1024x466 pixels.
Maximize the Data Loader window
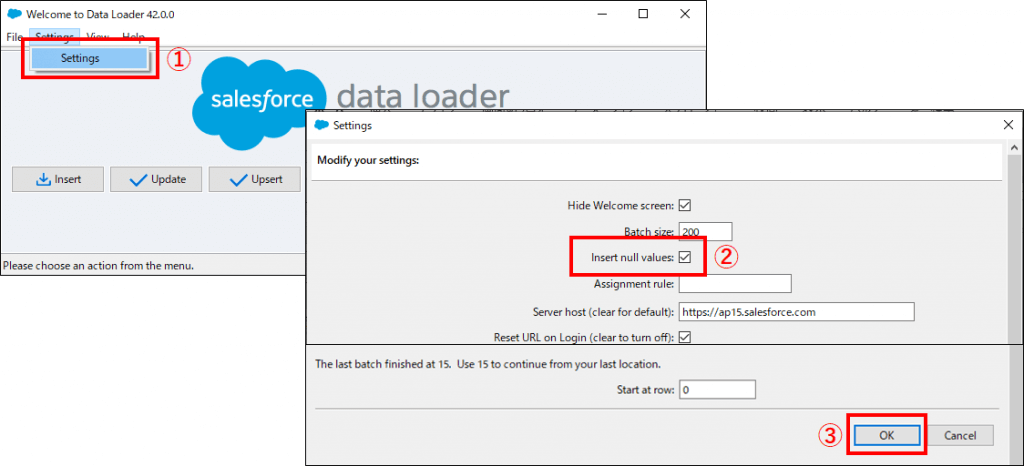tap(643, 14)
